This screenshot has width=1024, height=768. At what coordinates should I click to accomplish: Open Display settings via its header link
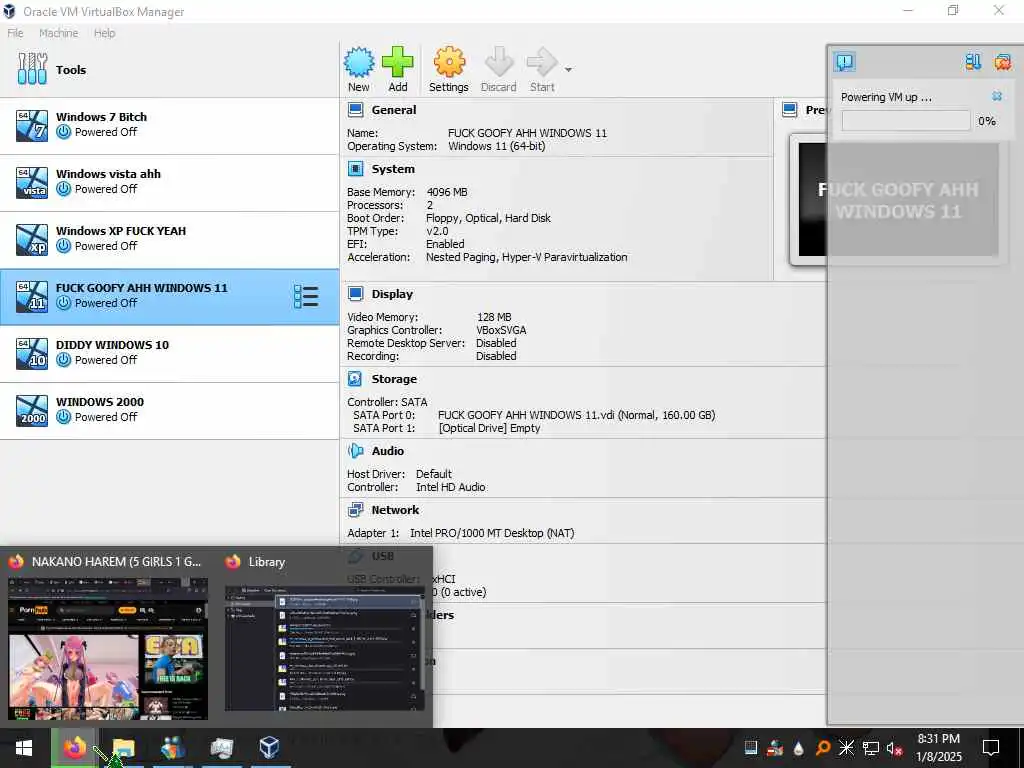tap(392, 294)
